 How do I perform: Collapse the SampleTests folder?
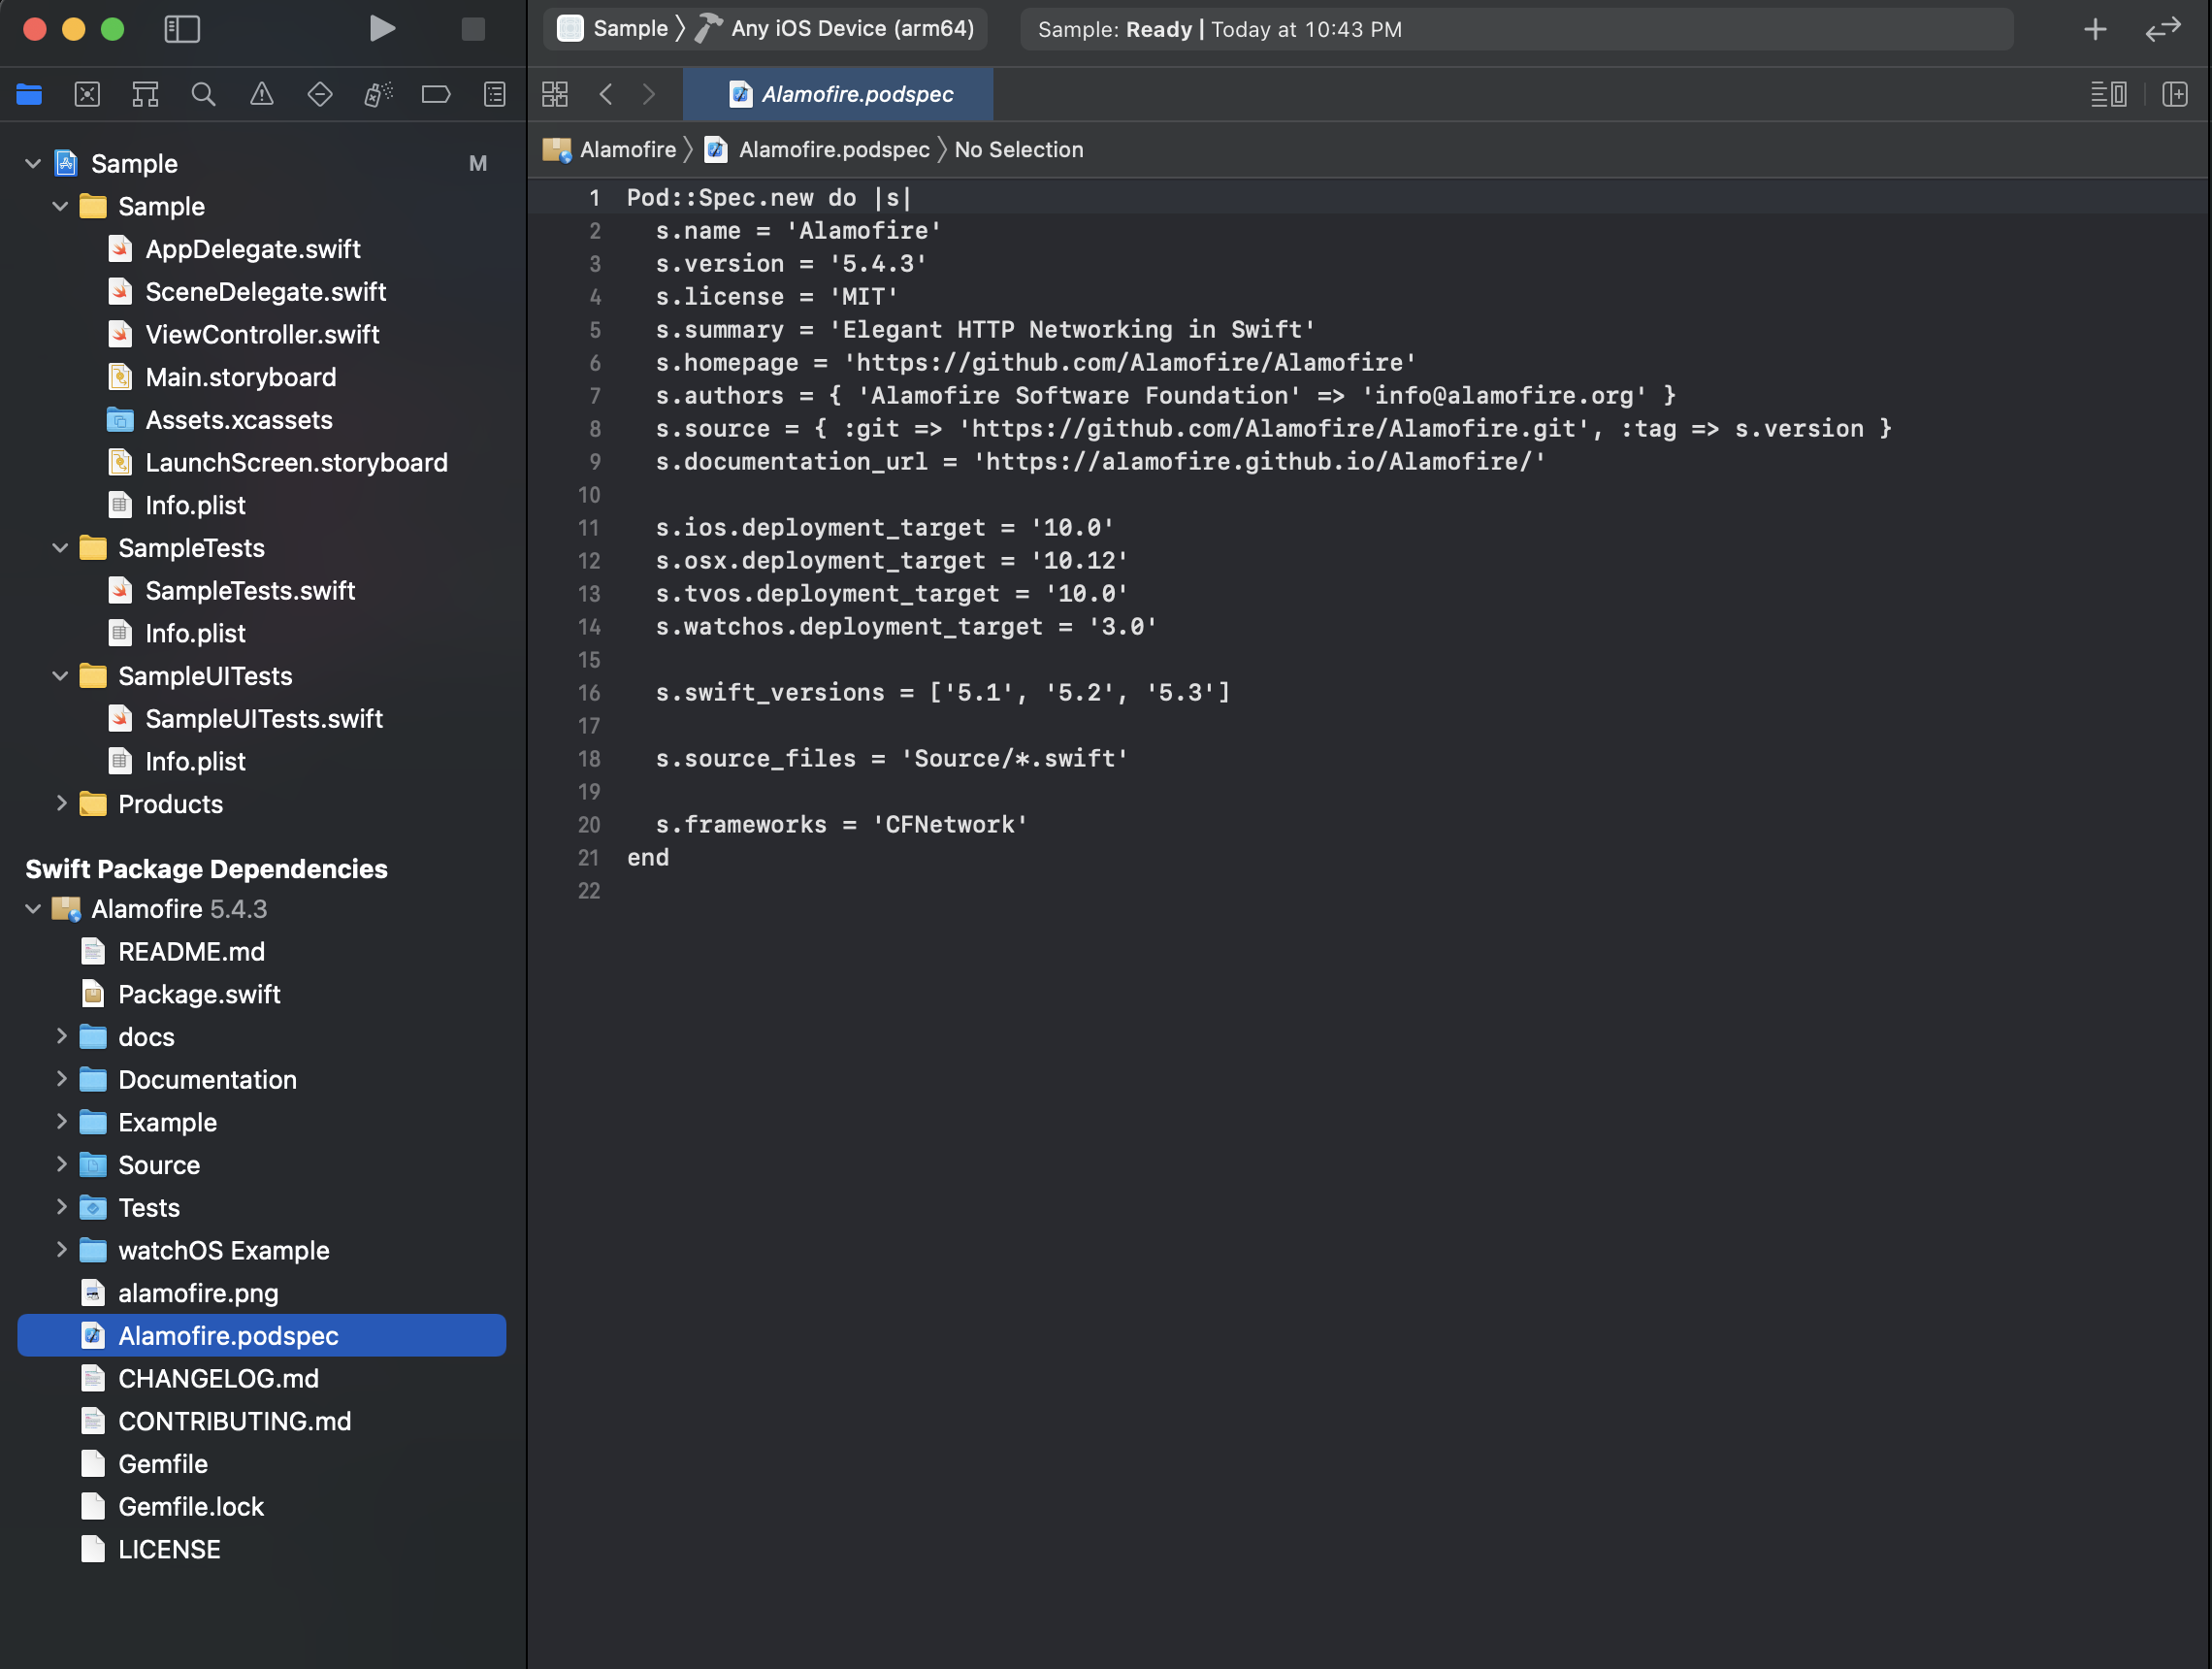coord(61,547)
